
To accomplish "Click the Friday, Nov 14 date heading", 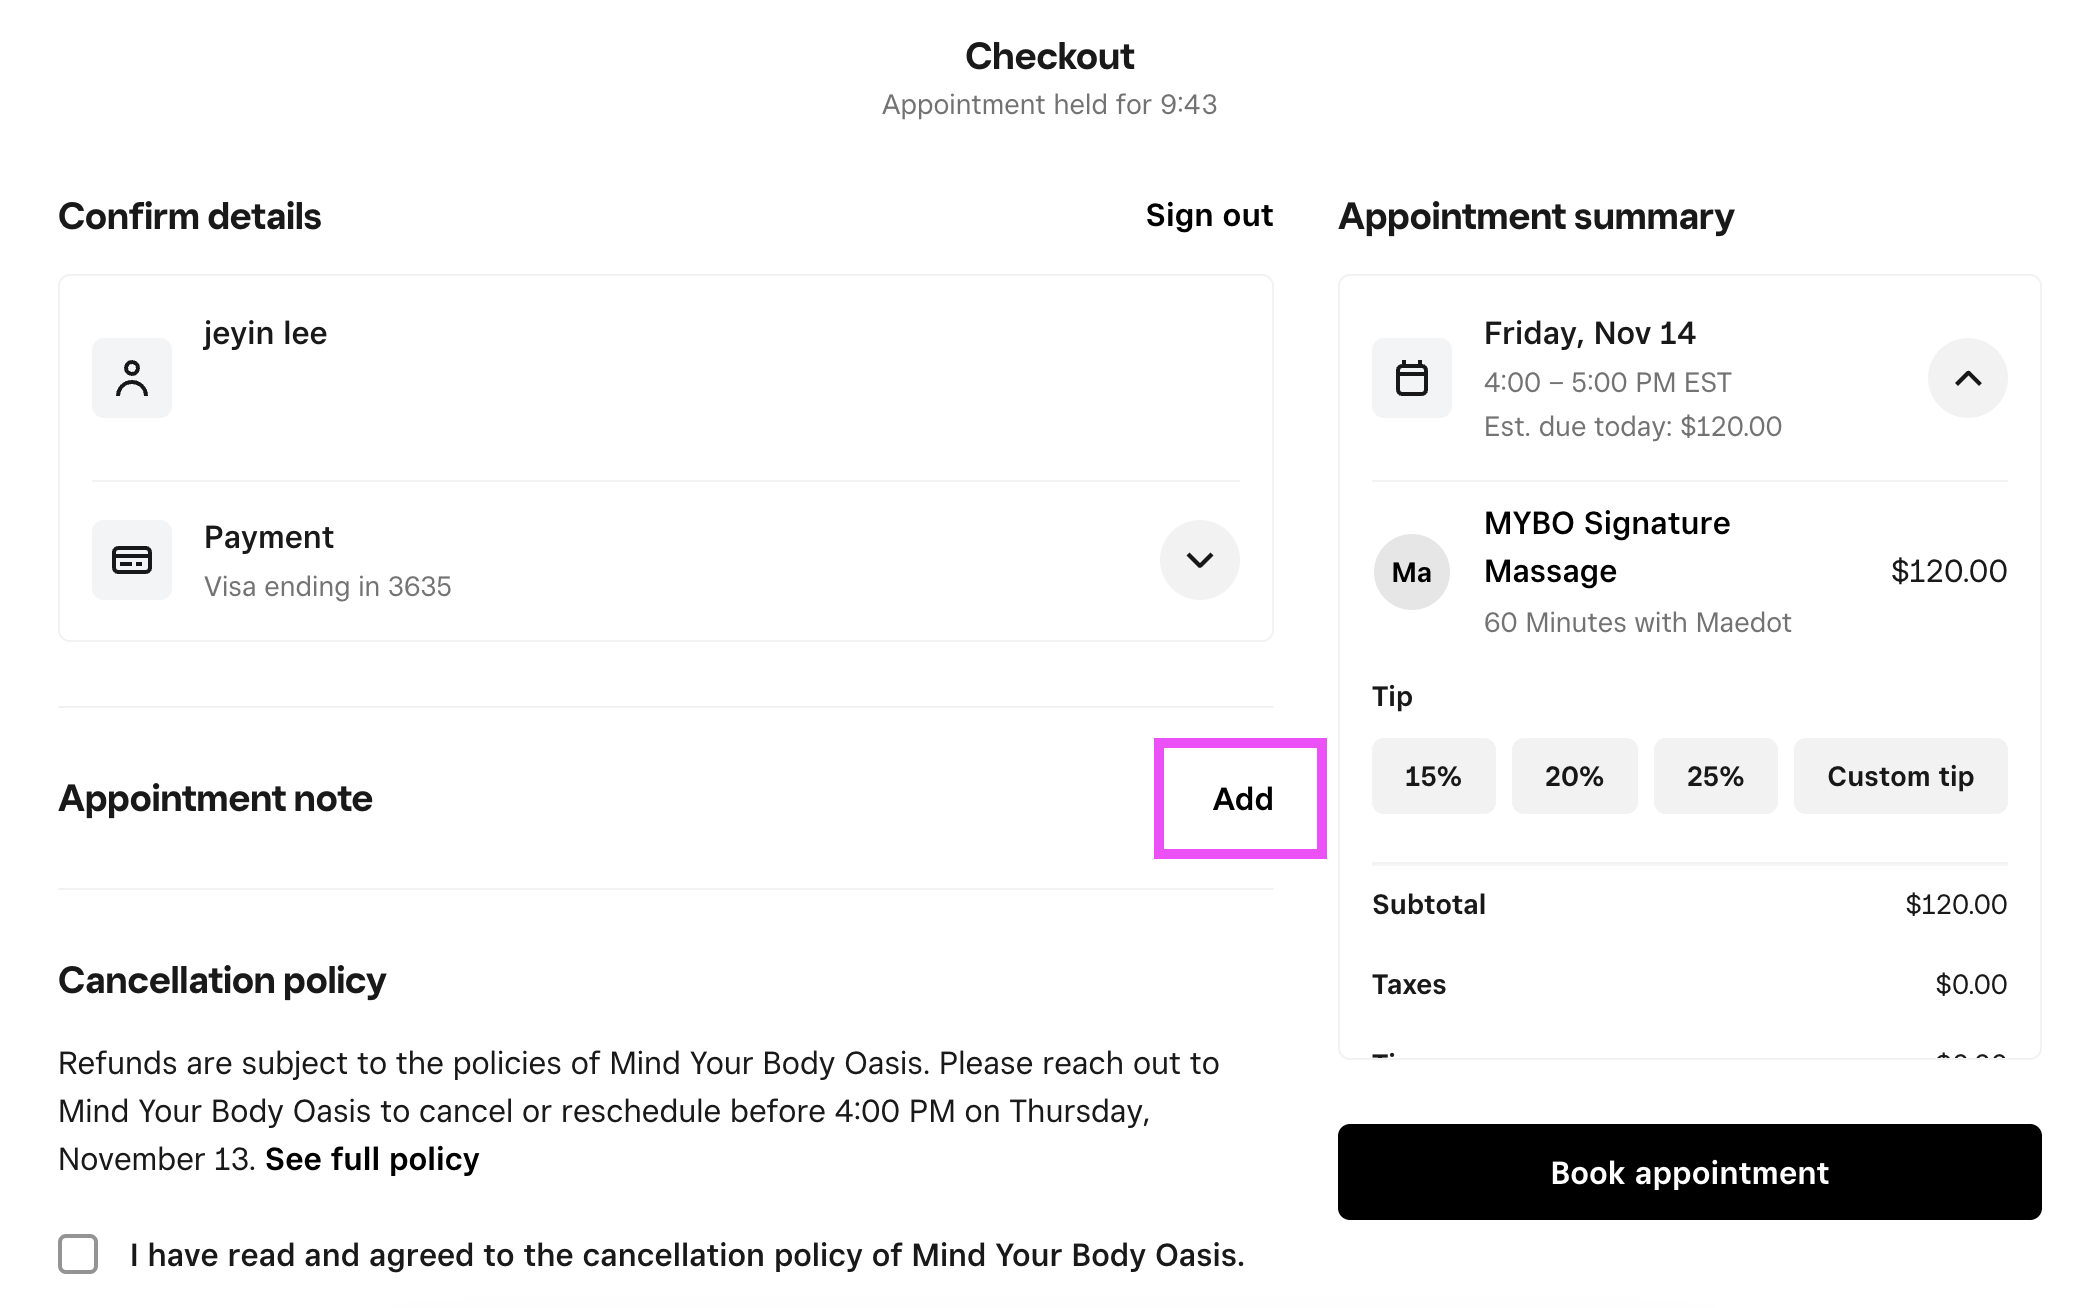I will point(1589,333).
